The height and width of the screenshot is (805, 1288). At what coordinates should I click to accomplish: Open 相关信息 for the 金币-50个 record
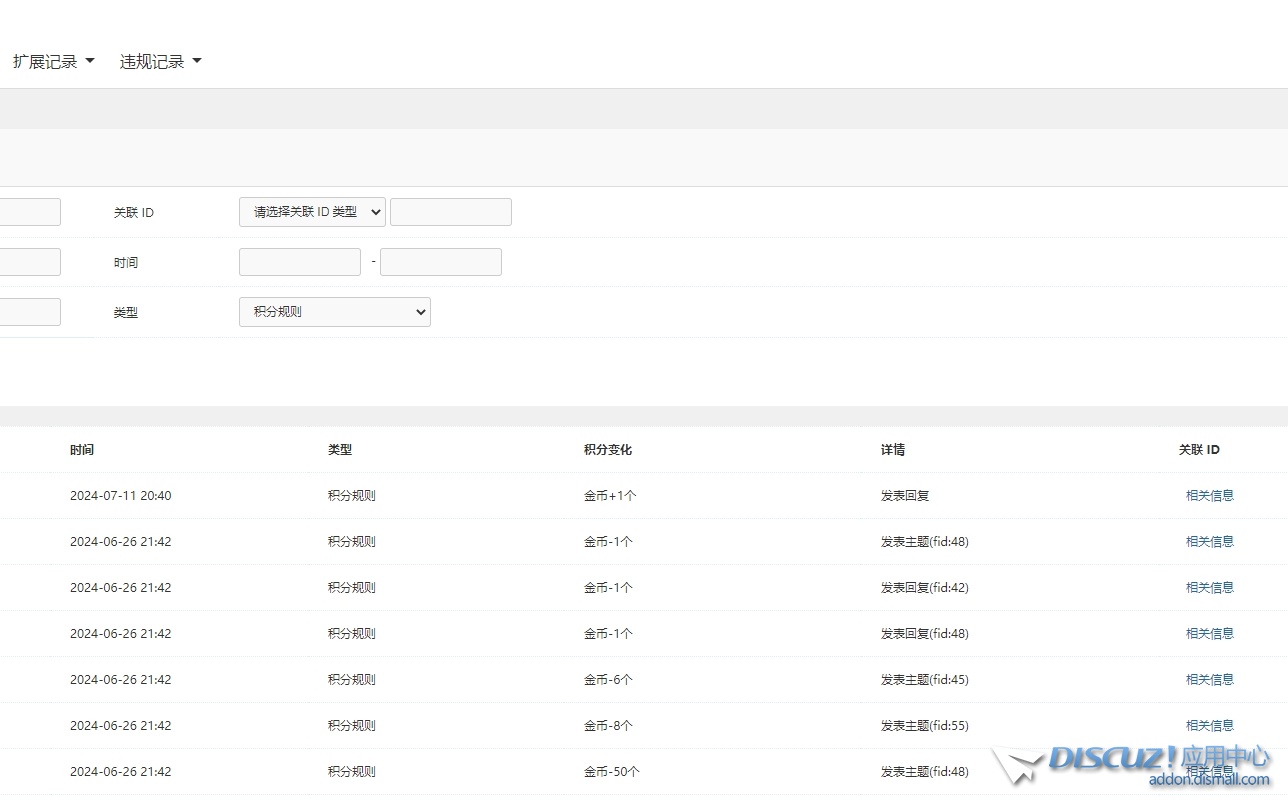1209,771
